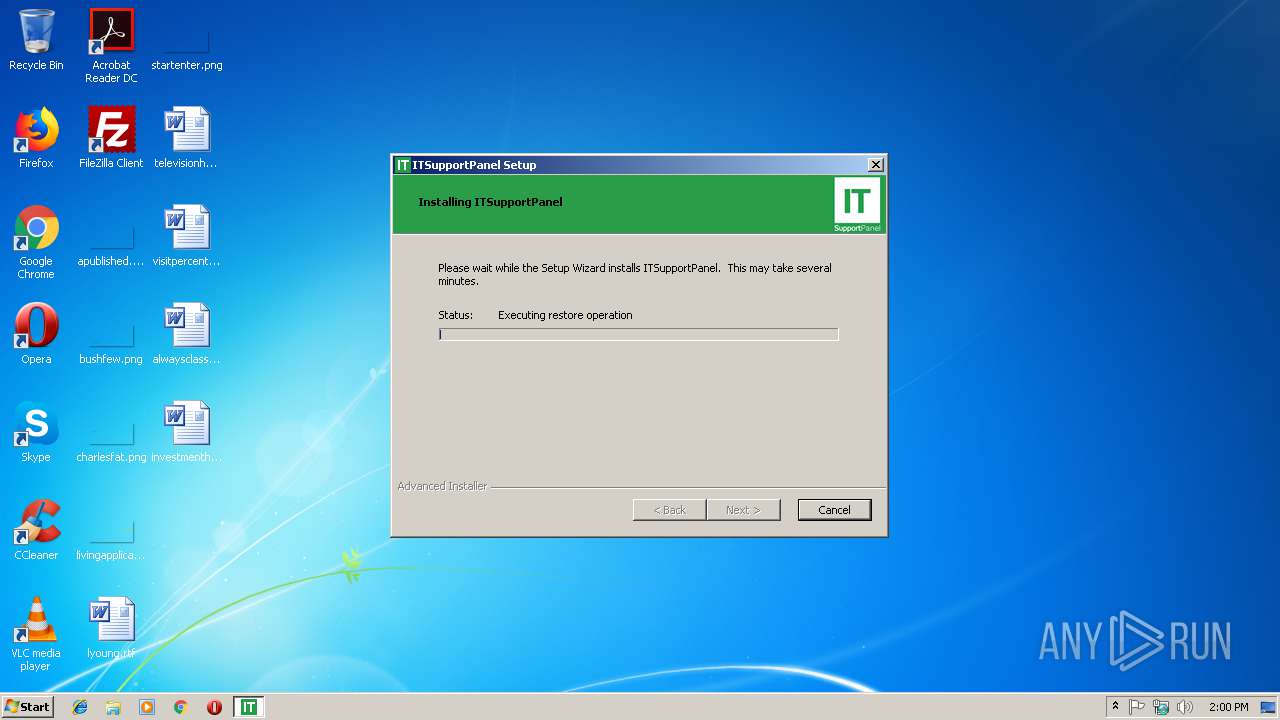Screen dimensions: 1280x720
Task: Click the installation progress bar
Action: (x=638, y=334)
